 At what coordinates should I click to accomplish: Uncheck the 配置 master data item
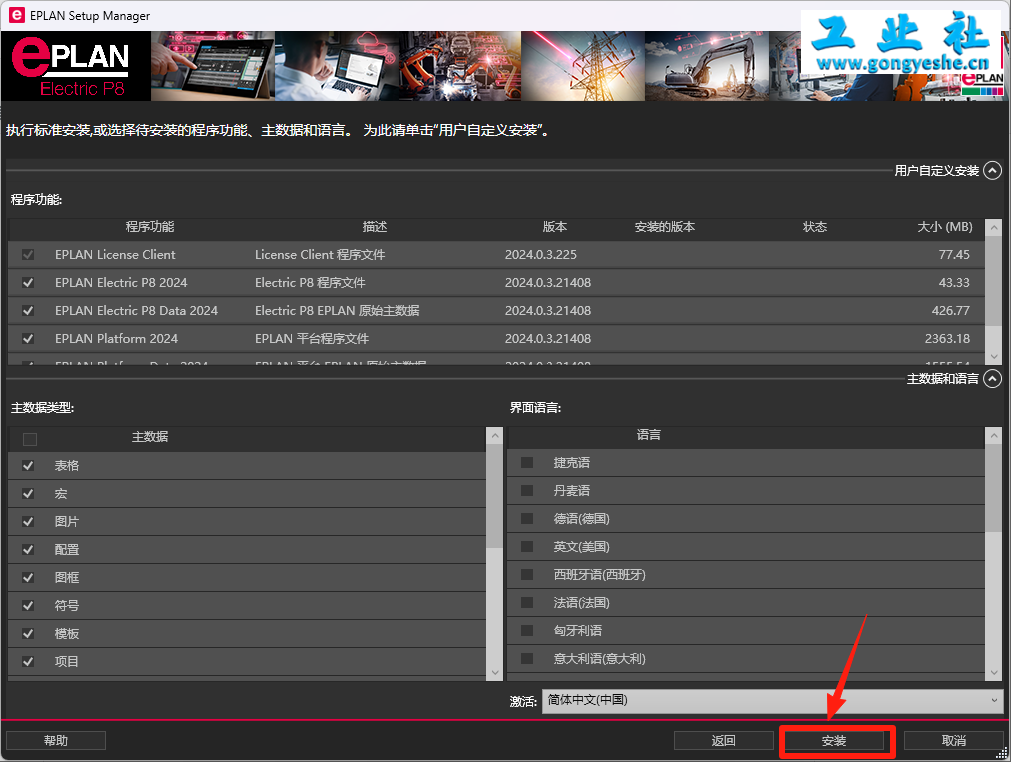28,550
